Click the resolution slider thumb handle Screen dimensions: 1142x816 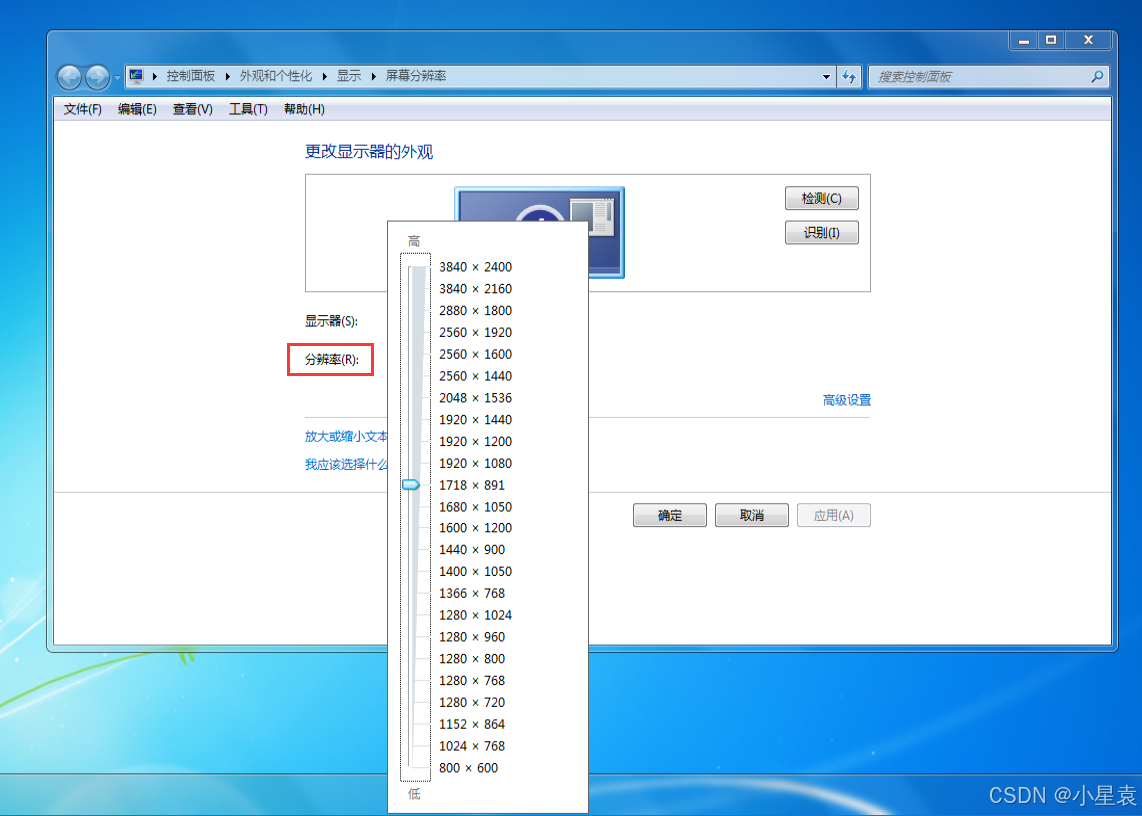click(411, 484)
